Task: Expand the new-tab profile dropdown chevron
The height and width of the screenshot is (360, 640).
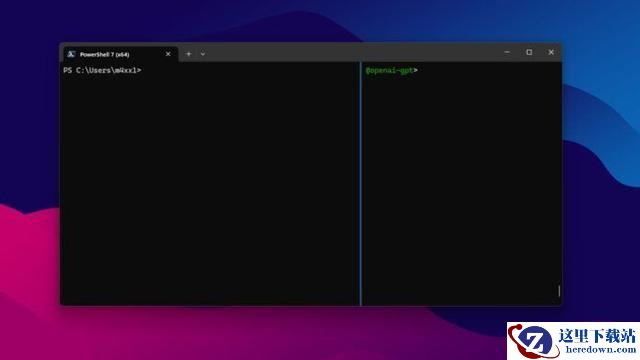Action: coord(203,54)
